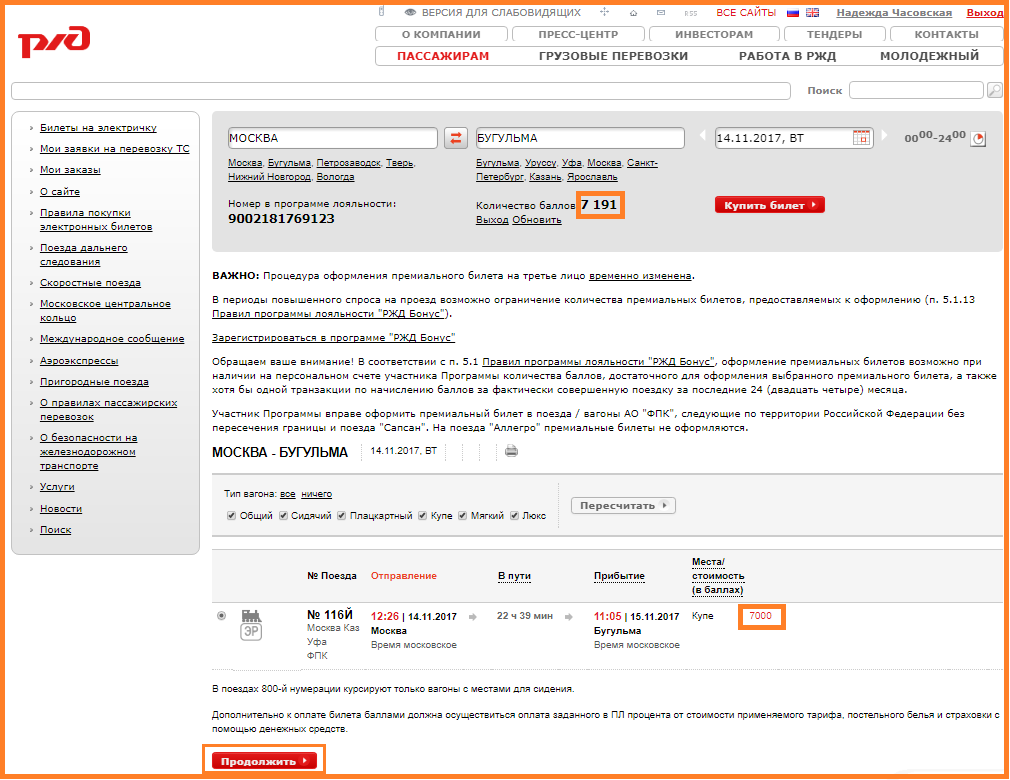Screen dimensions: 1010x780
Task: Open the ГРУЗОВЫЕ ПЕРЕВОЗКИ menu tab
Action: (x=613, y=56)
